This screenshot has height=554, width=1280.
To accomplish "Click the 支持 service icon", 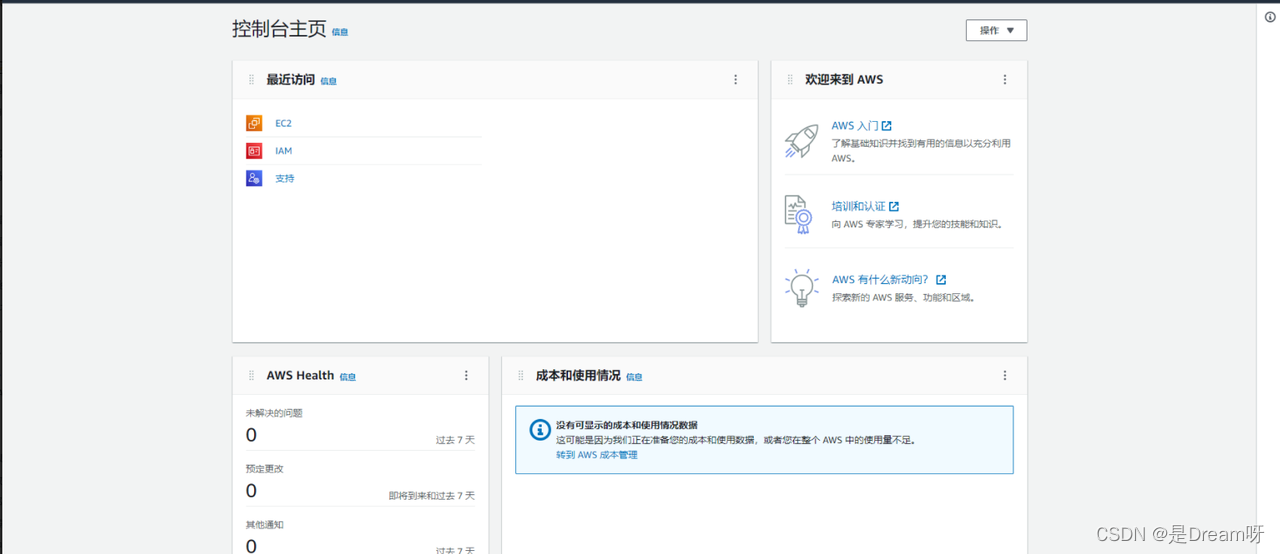I will point(254,178).
